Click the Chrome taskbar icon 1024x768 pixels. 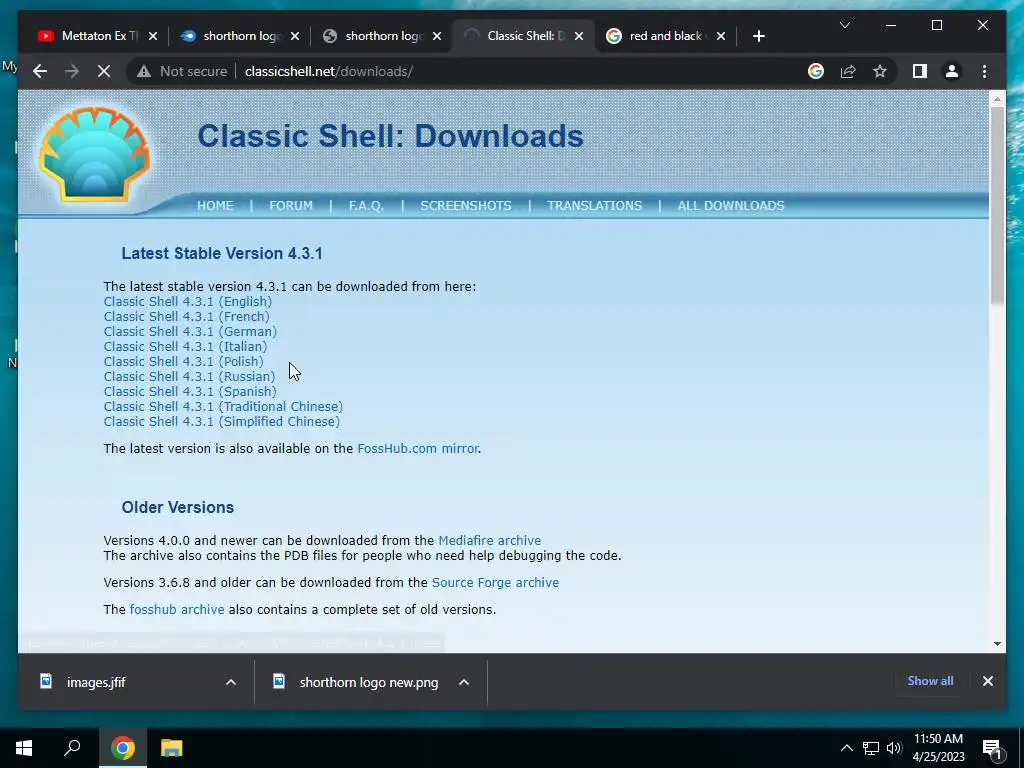(x=122, y=748)
